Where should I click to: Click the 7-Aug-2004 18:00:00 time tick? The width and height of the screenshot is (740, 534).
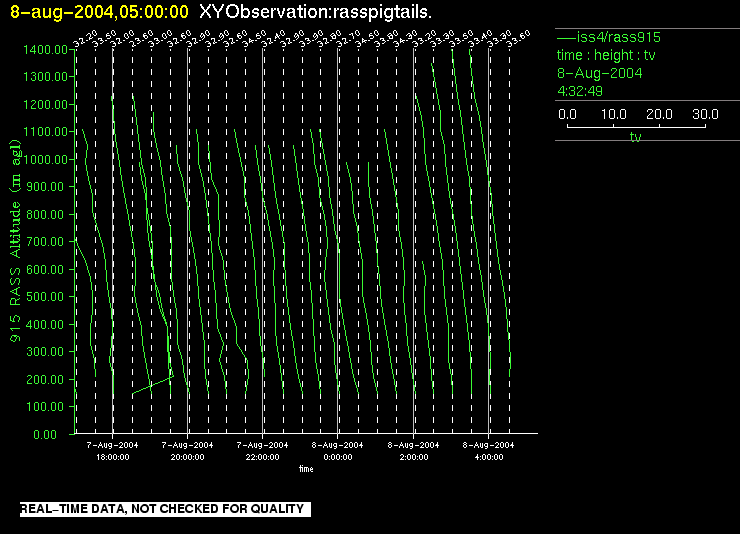pos(112,450)
